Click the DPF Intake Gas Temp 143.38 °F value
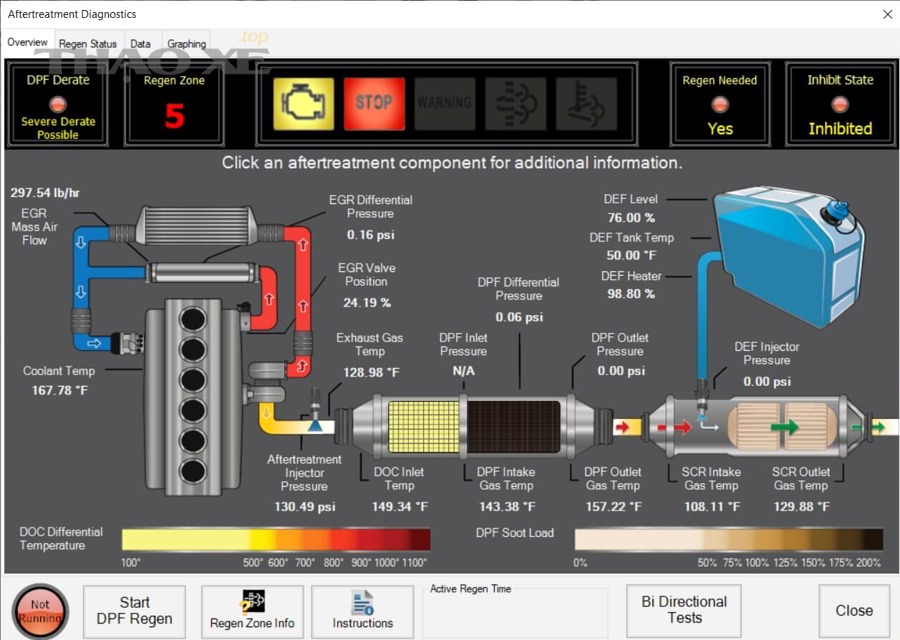The height and width of the screenshot is (640, 900). tap(507, 507)
